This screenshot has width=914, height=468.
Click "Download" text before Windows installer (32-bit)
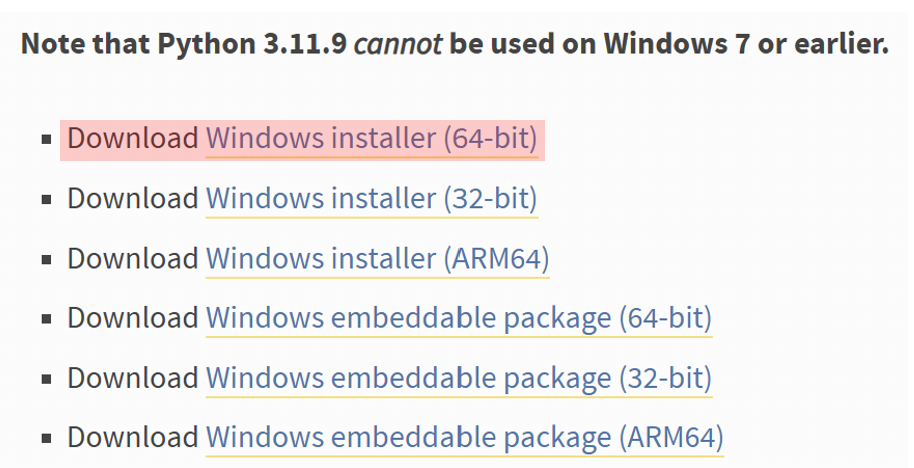tap(133, 198)
